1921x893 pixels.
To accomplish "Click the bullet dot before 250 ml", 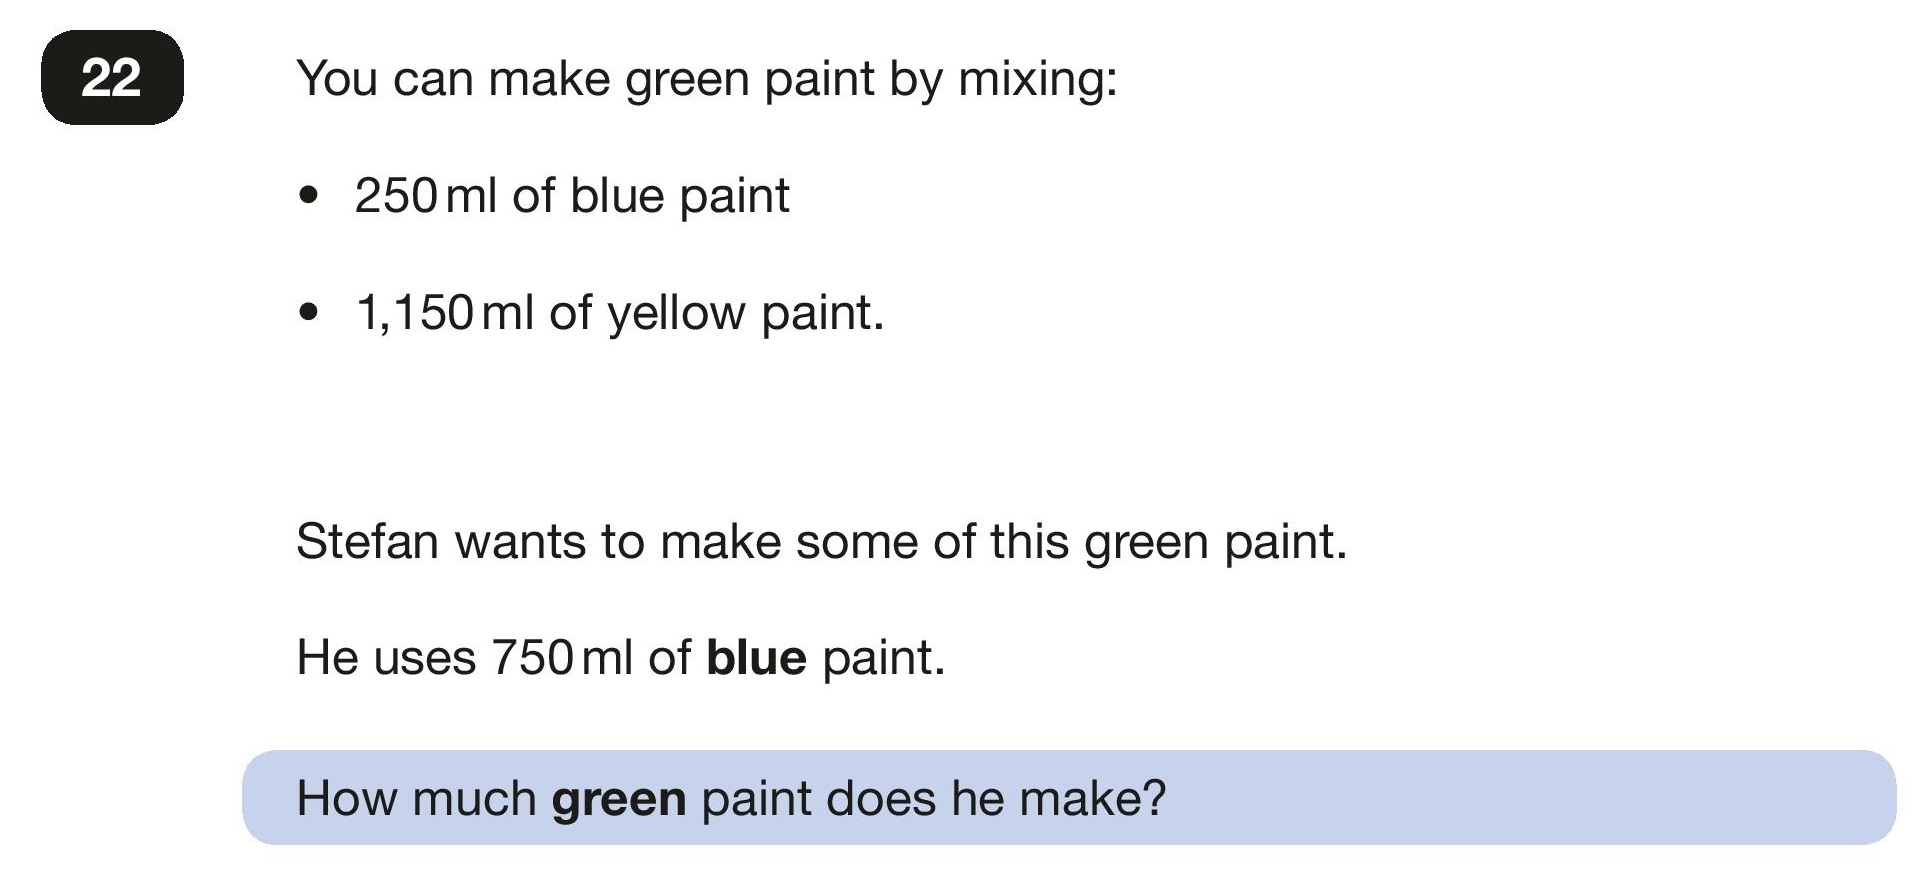I will click(309, 195).
